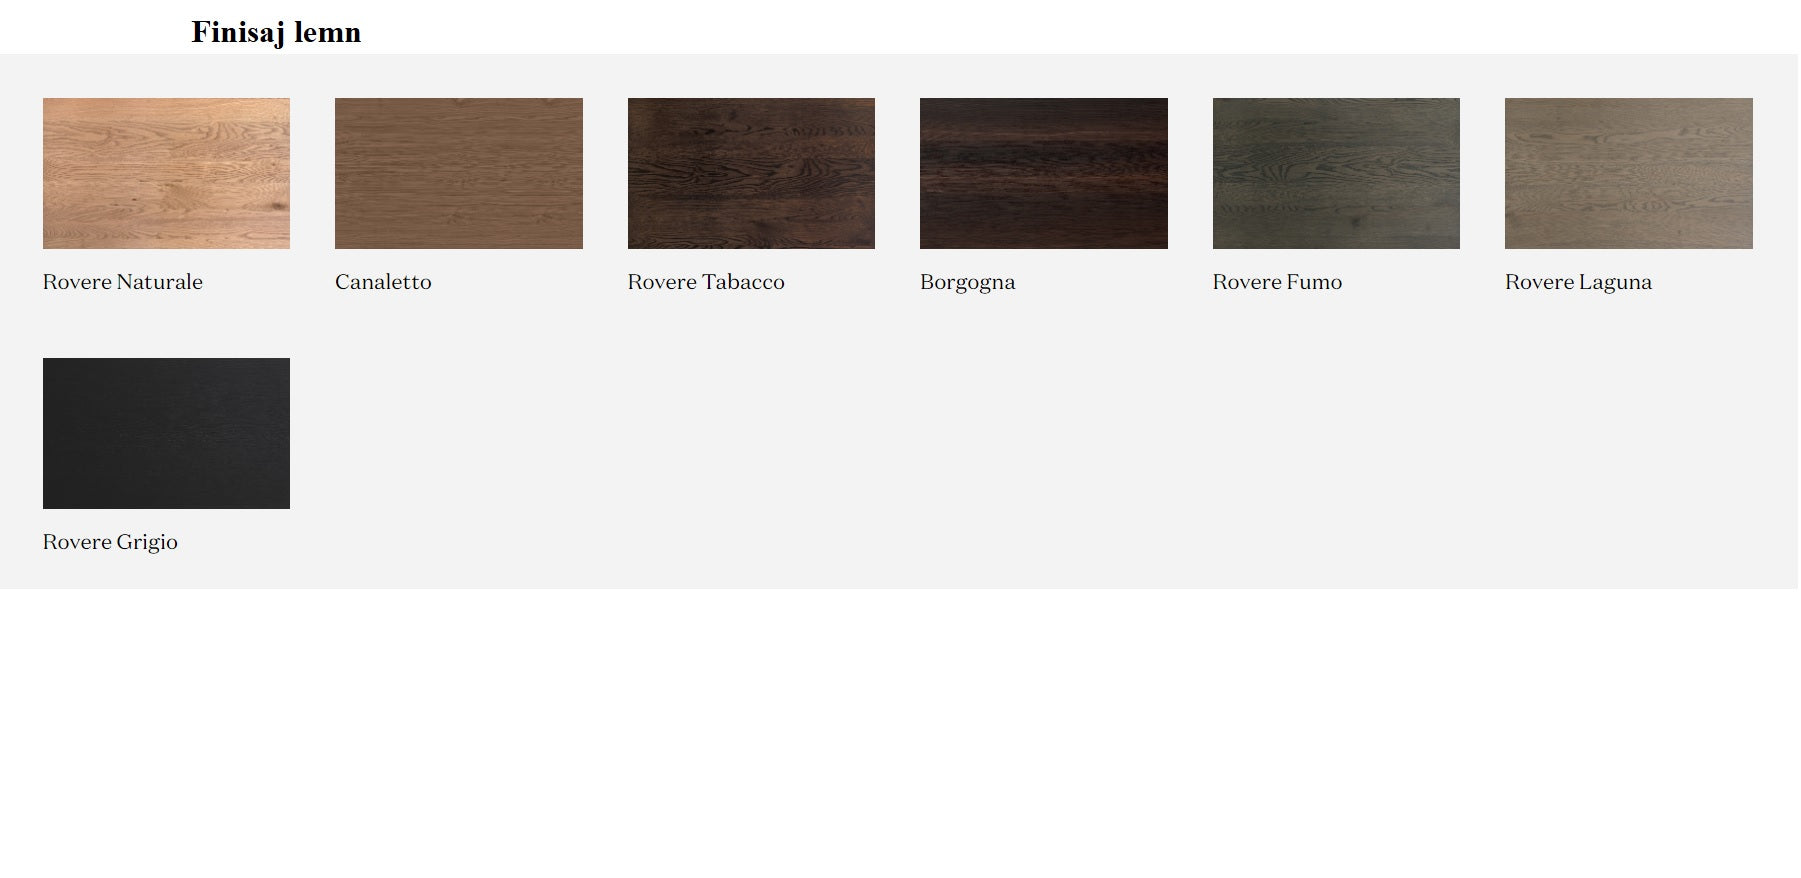Image resolution: width=1801 pixels, height=878 pixels.
Task: Click the Rovere Laguna caption
Action: (1578, 283)
